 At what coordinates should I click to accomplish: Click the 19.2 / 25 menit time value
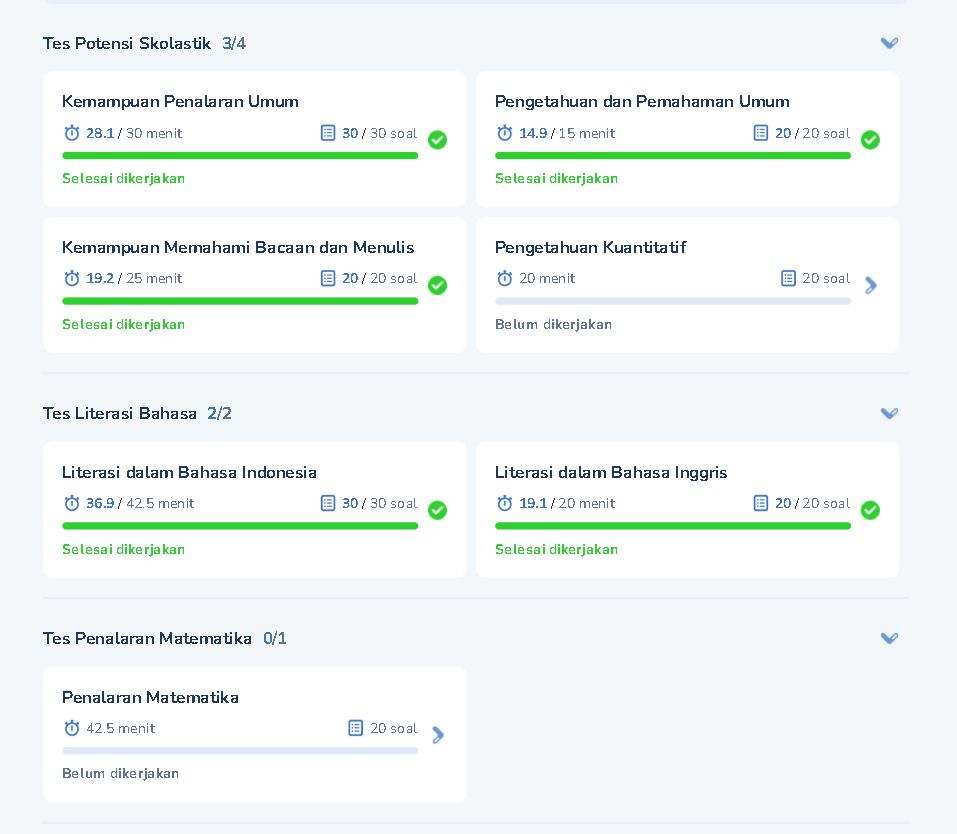(134, 278)
